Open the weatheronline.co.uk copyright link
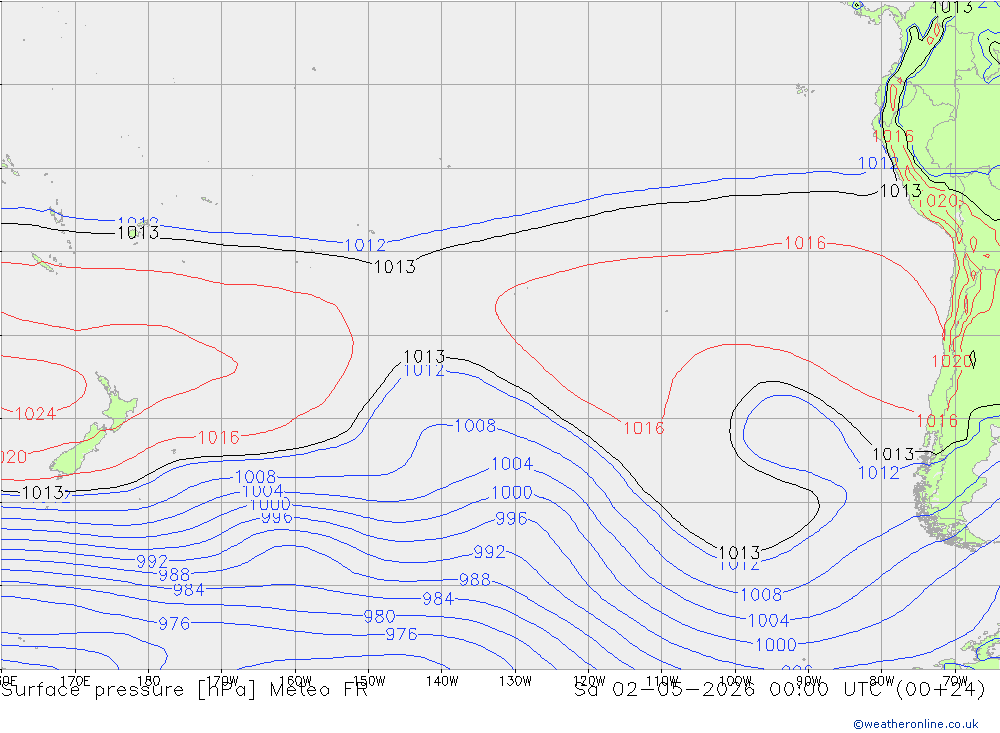Viewport: 1000px width, 733px height. tap(916, 724)
